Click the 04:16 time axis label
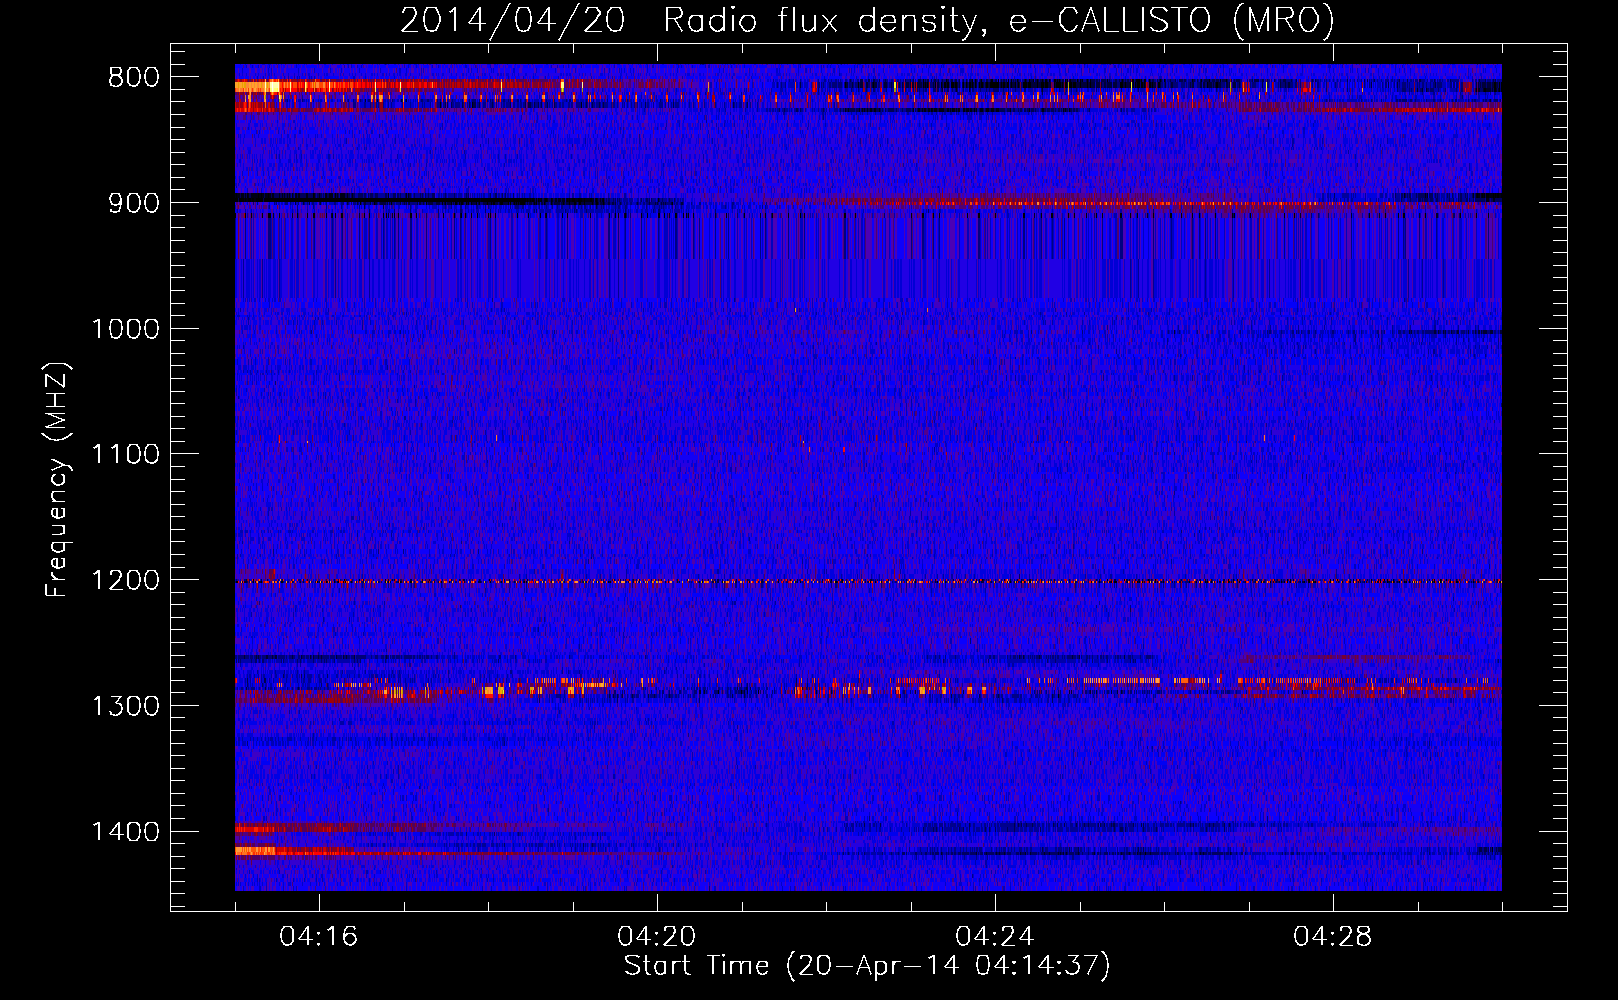This screenshot has width=1618, height=1000. [x=319, y=937]
